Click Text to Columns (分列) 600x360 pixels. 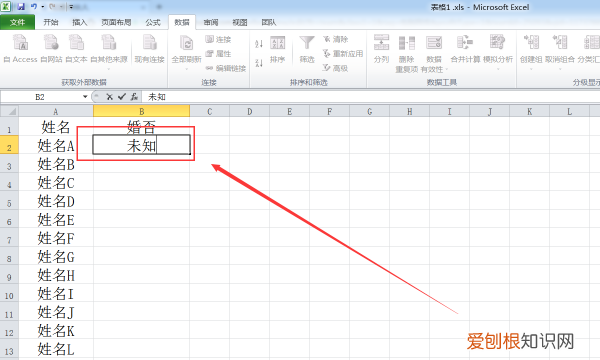pos(382,49)
